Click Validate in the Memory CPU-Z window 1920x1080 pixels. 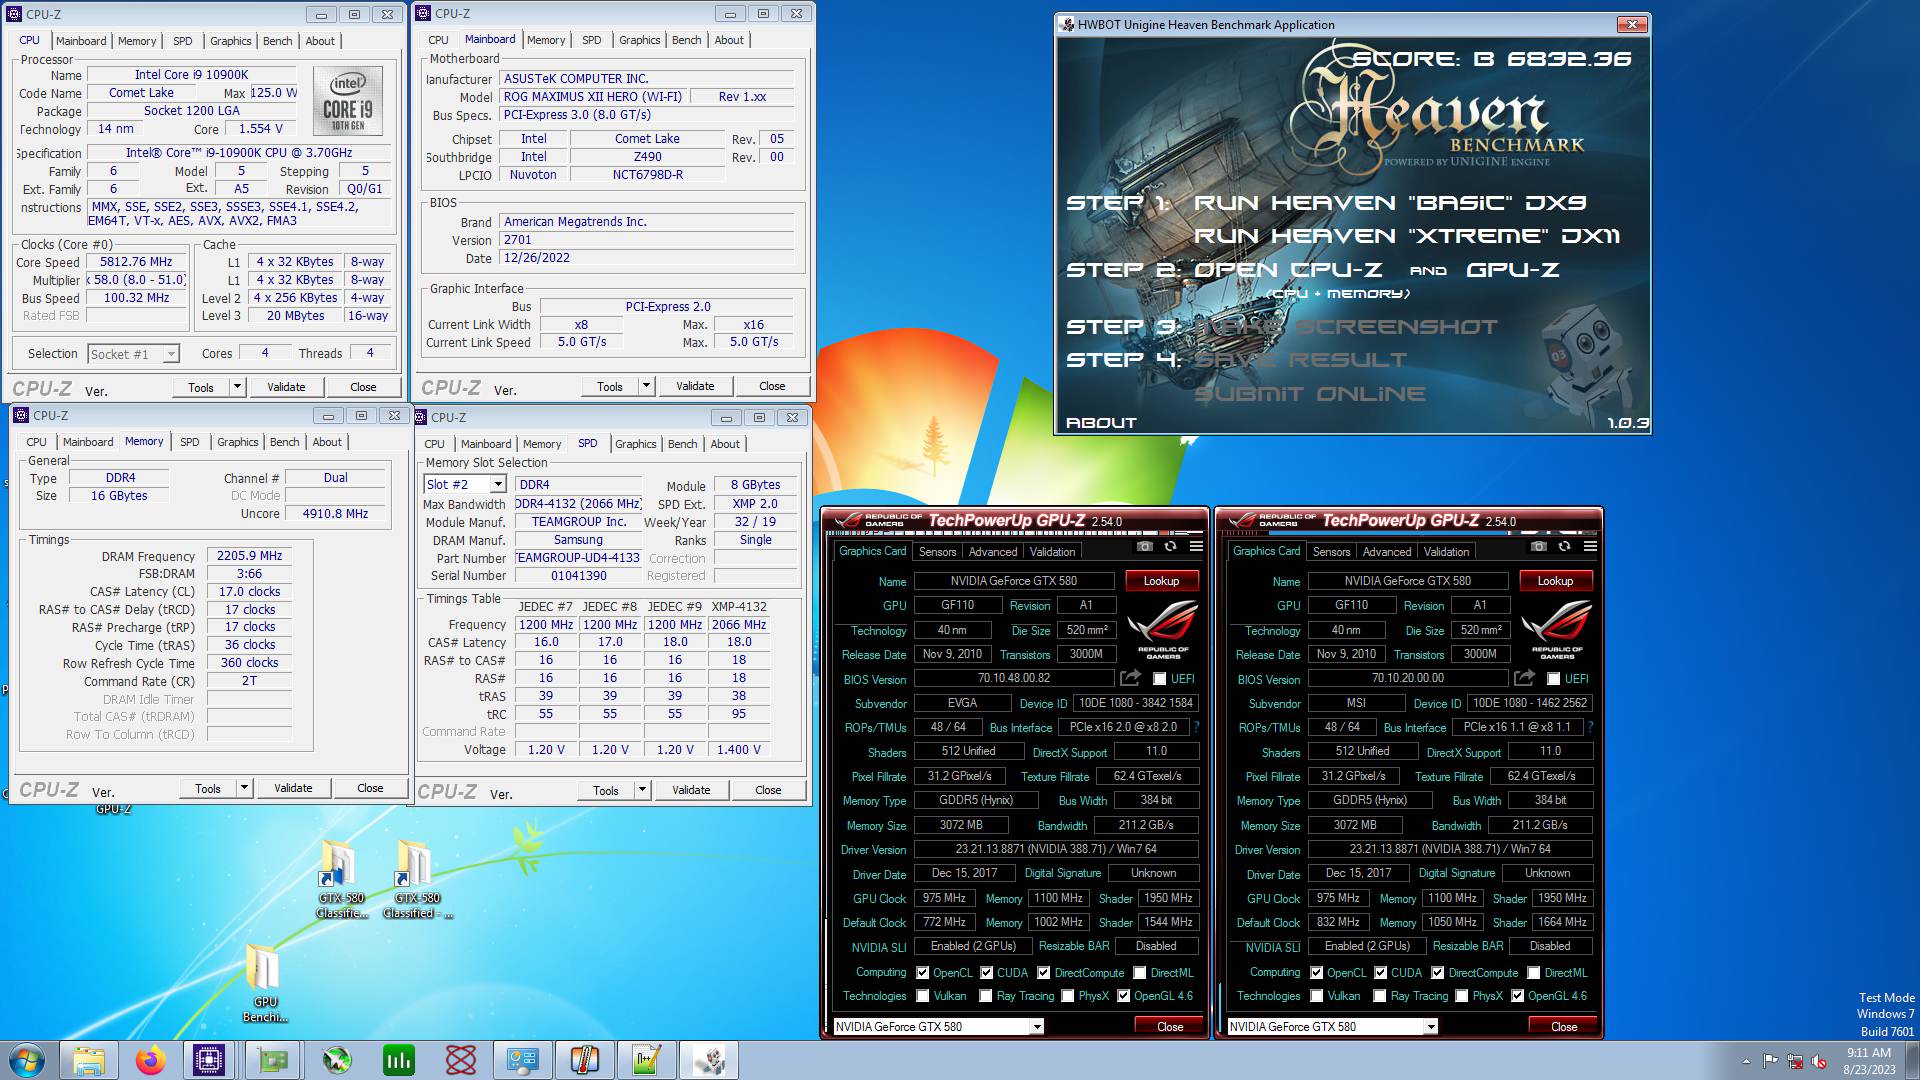point(293,788)
